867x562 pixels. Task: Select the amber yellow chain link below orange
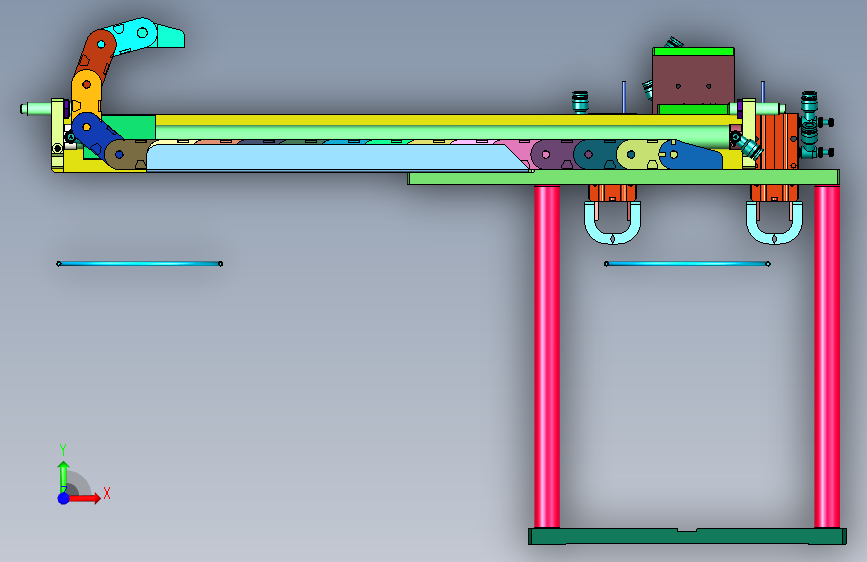click(x=86, y=94)
